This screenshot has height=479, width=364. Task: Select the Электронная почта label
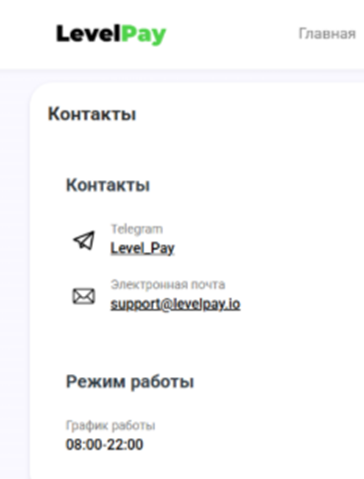coord(168,285)
